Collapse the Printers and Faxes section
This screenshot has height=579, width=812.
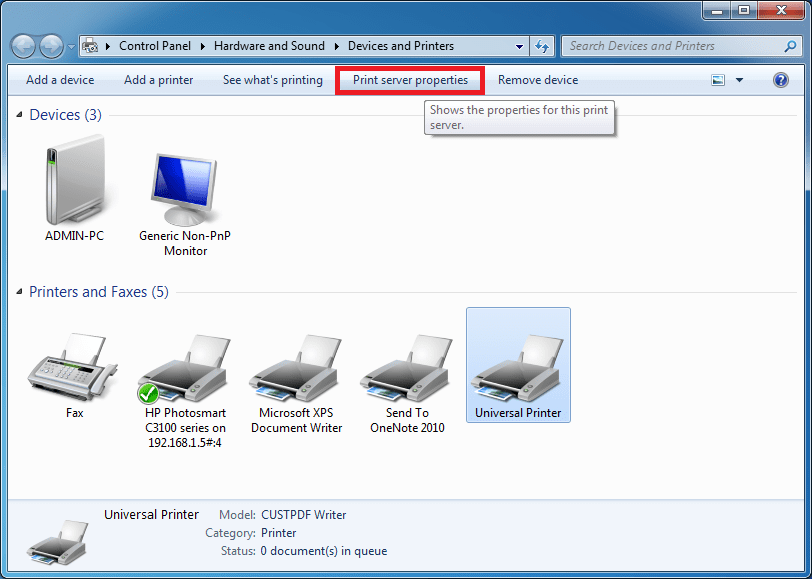pyautogui.click(x=21, y=291)
